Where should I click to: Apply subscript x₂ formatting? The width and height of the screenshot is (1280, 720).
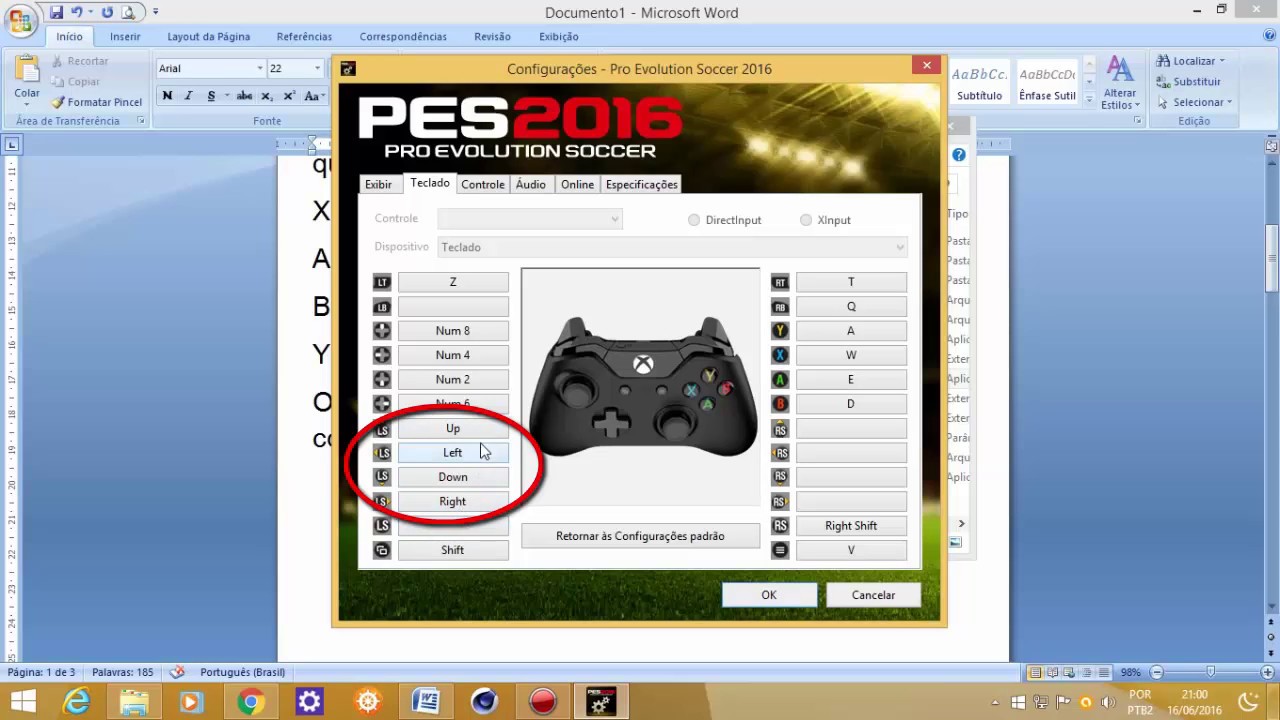tap(266, 96)
